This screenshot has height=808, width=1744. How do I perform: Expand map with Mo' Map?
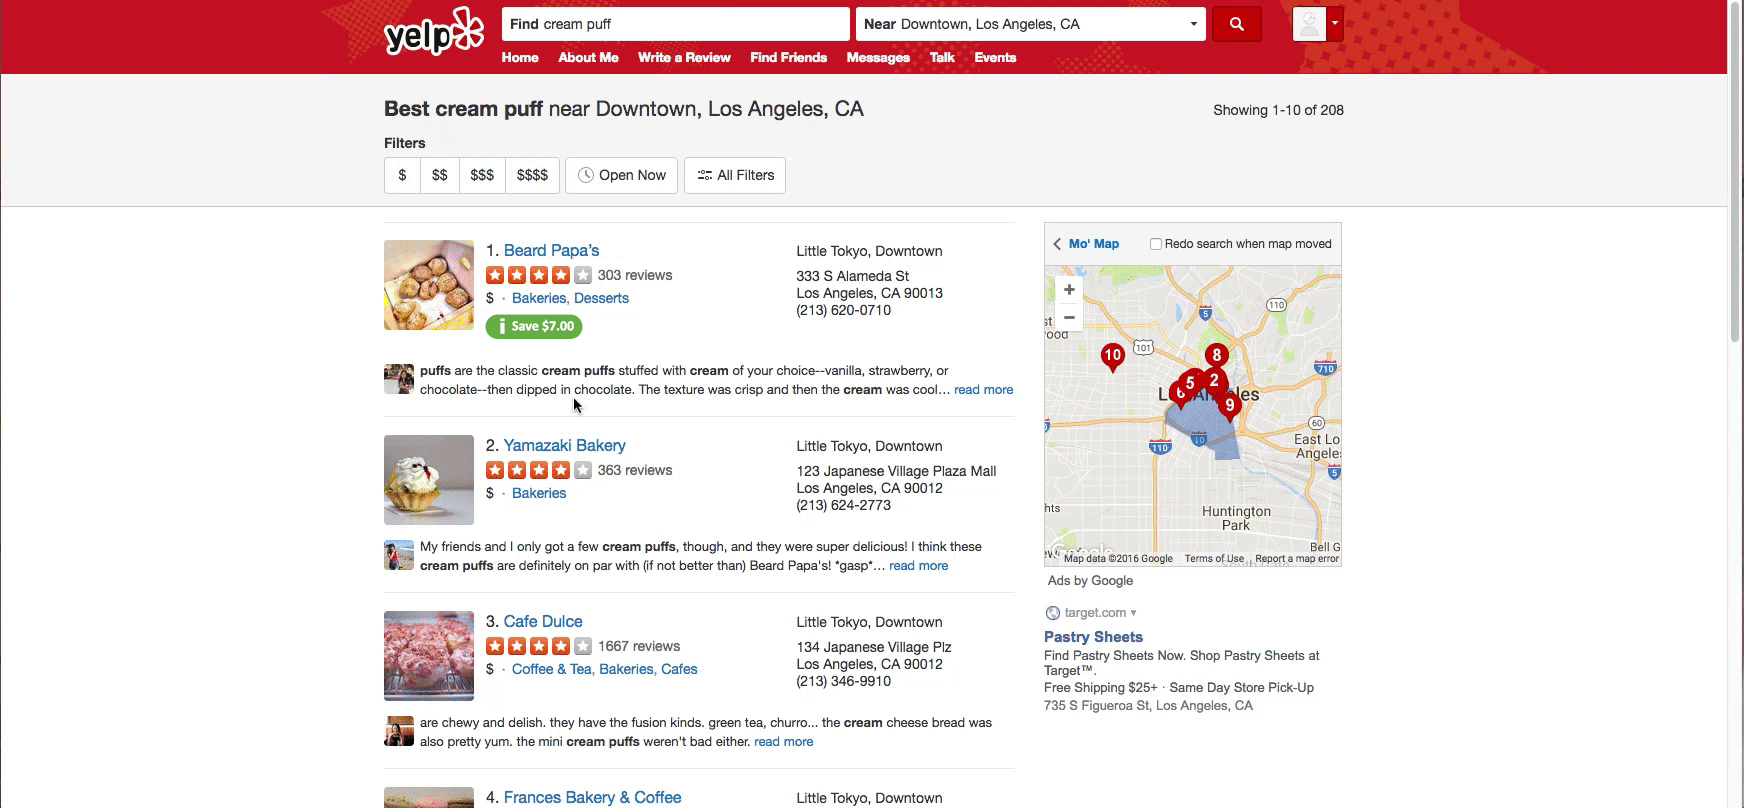(1086, 244)
